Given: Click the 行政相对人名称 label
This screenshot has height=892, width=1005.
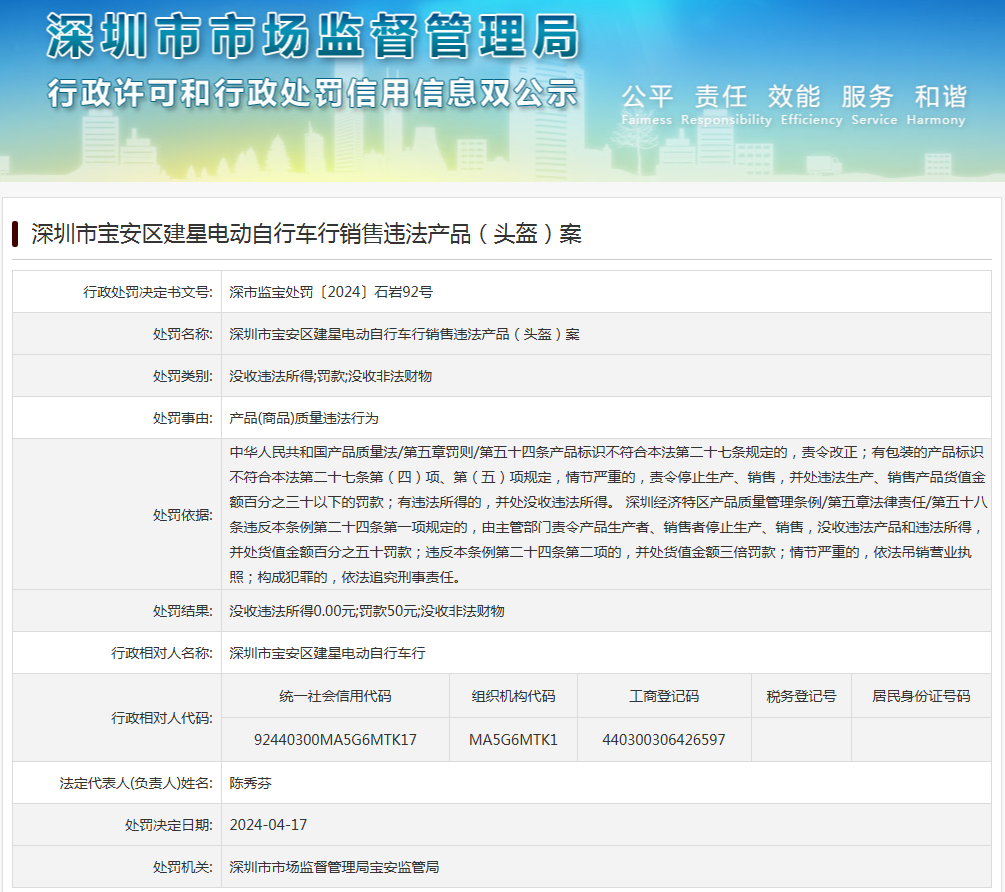Looking at the screenshot, I should tap(162, 653).
